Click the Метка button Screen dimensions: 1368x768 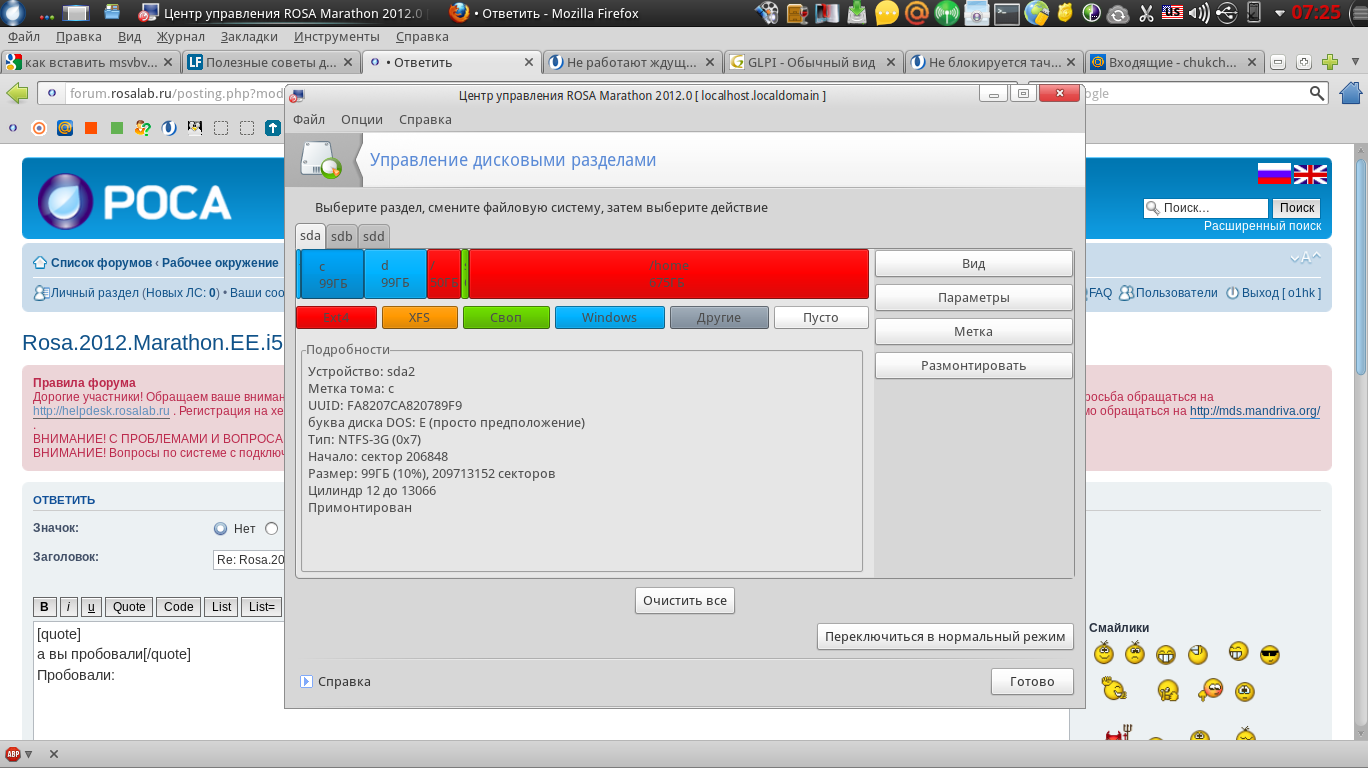(974, 332)
